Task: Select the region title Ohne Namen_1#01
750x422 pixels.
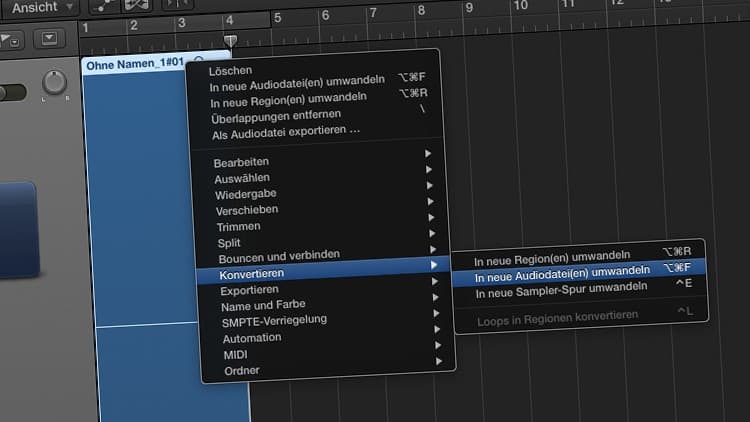Action: pos(135,63)
